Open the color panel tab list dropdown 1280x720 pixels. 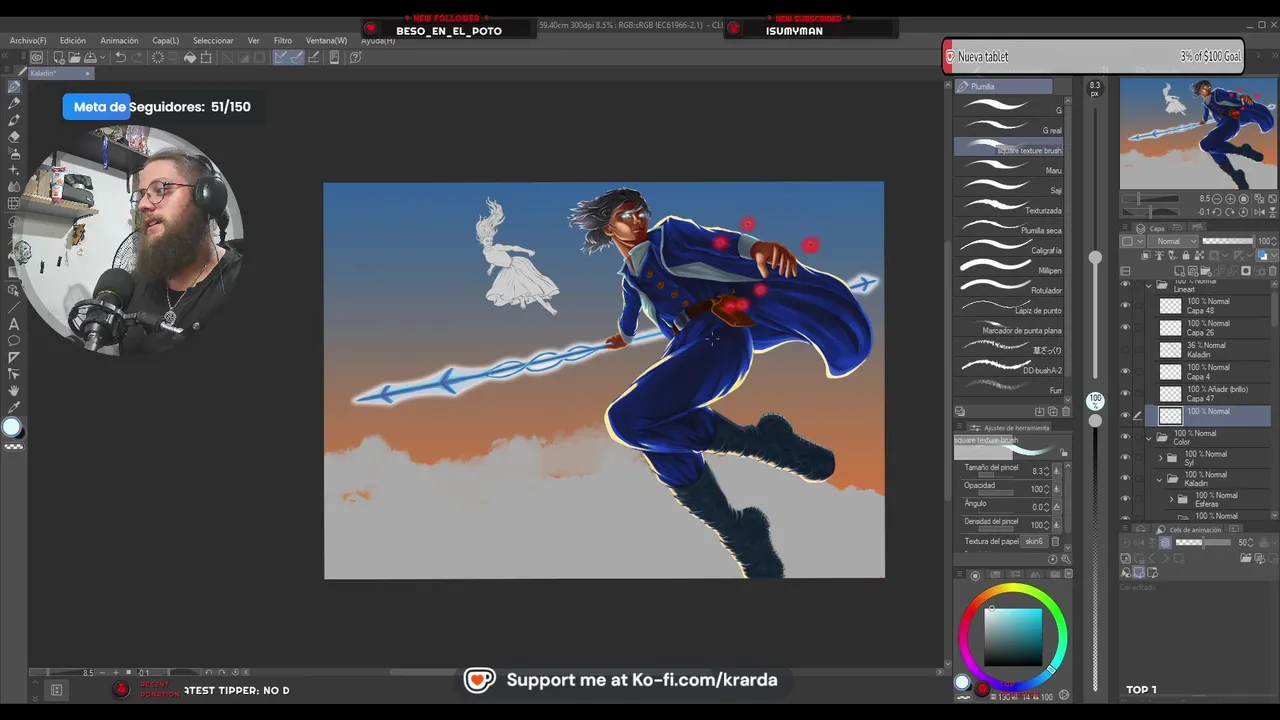click(1069, 574)
